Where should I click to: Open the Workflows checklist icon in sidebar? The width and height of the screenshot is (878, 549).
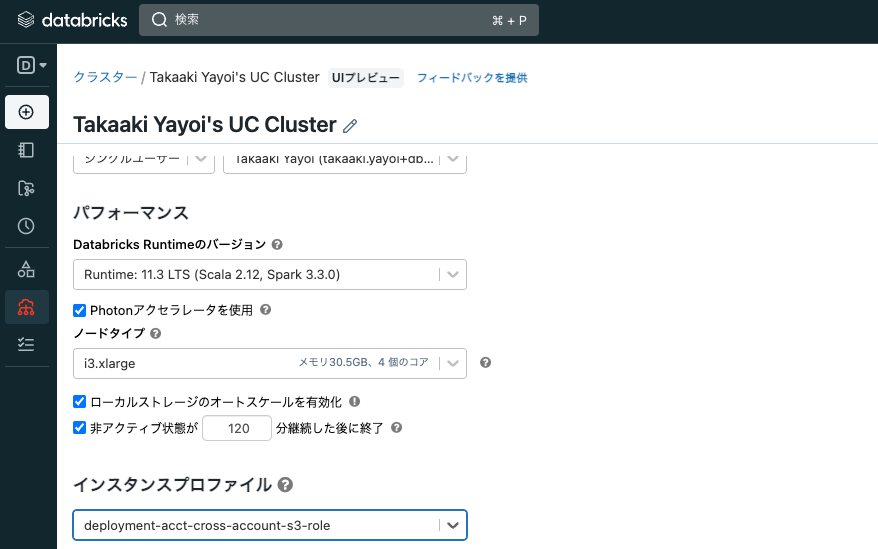pyautogui.click(x=26, y=344)
